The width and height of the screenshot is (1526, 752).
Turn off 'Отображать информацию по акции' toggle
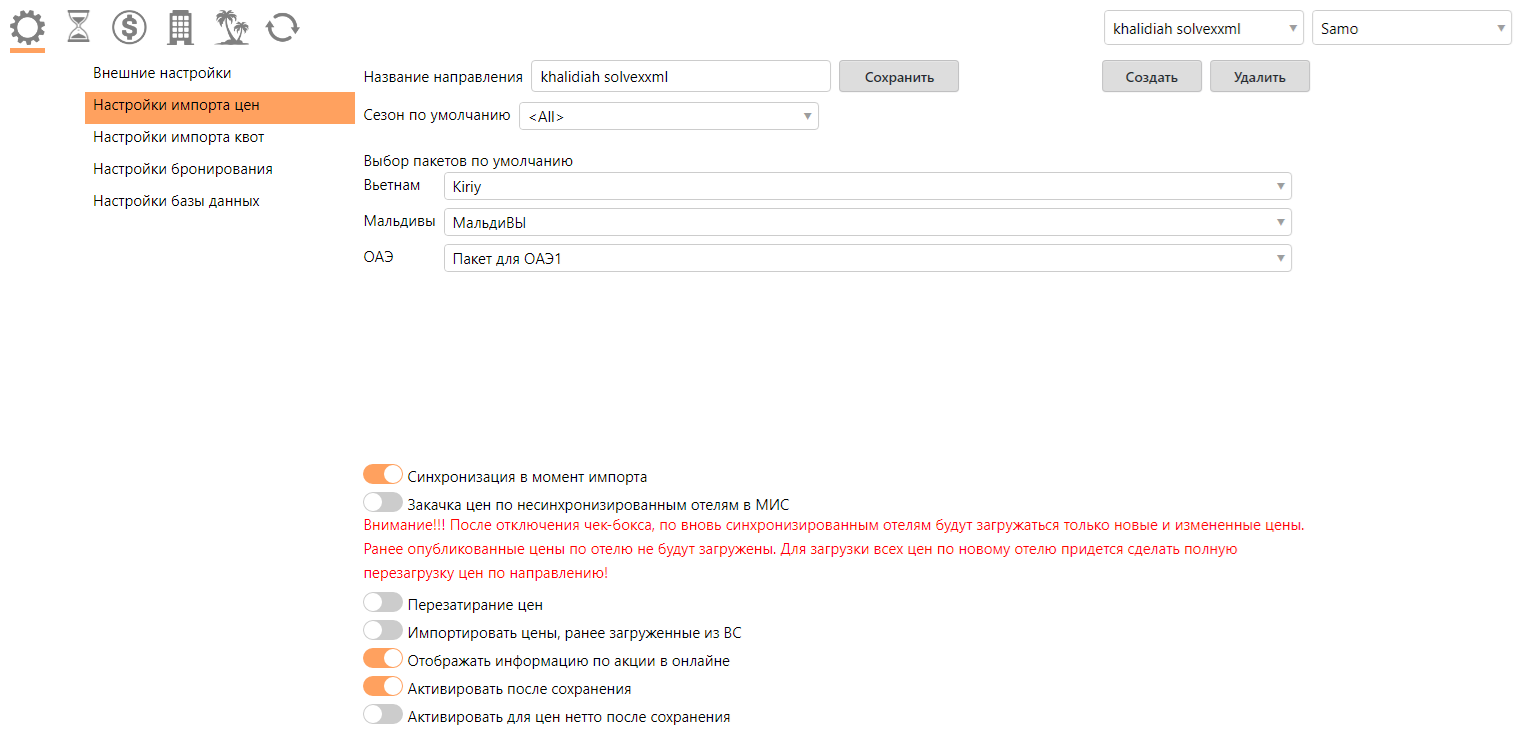pos(383,659)
